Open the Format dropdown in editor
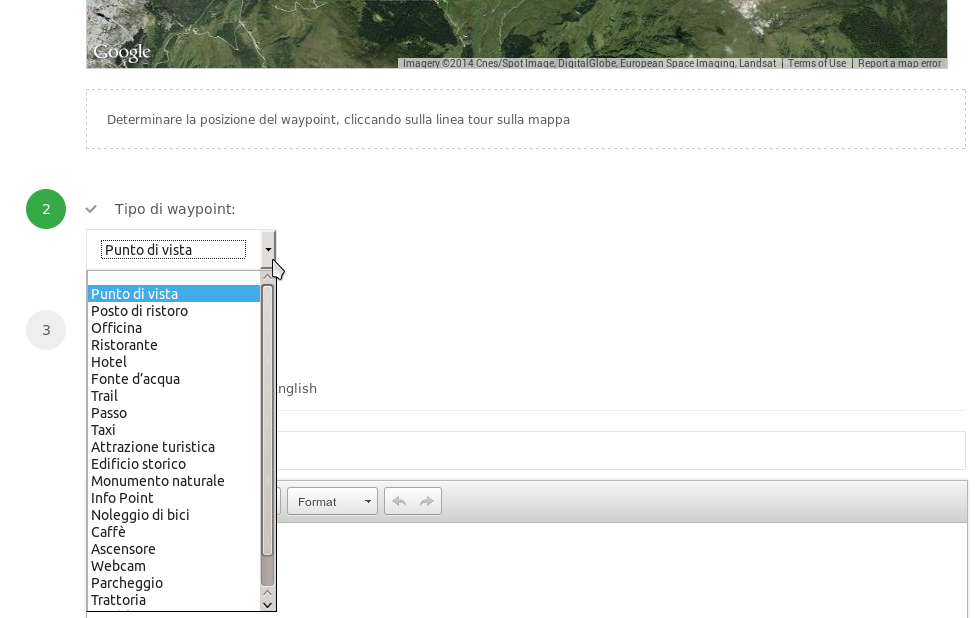The height and width of the screenshot is (618, 977). coord(332,501)
